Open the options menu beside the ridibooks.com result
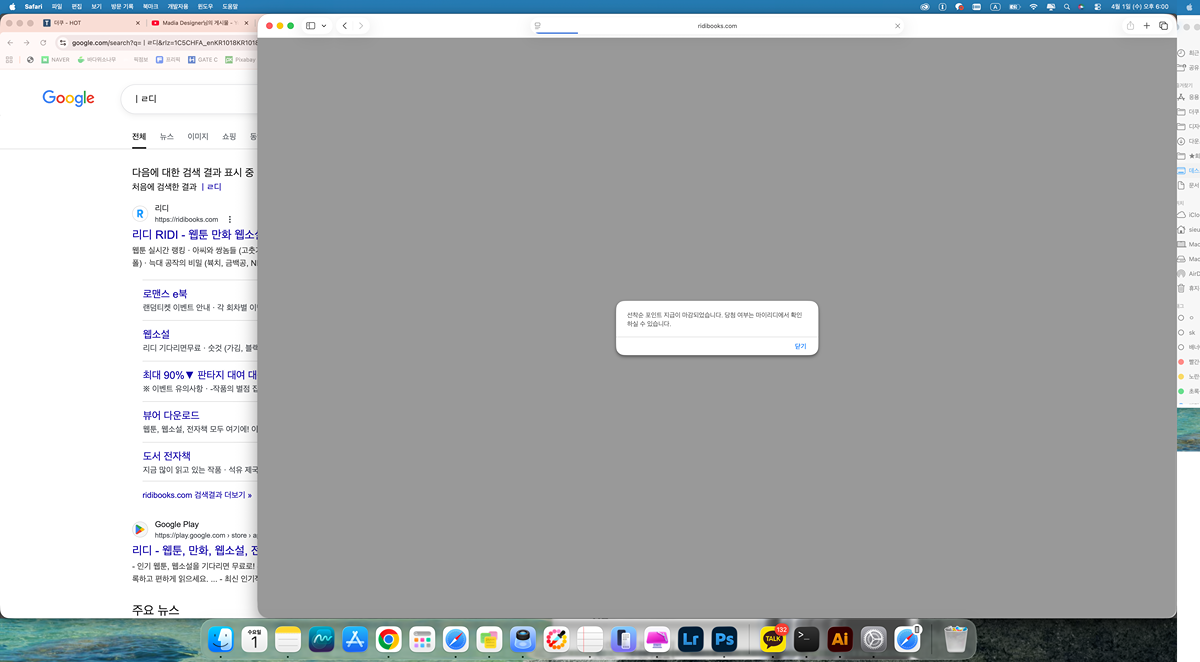This screenshot has width=1200, height=662. pyautogui.click(x=230, y=219)
